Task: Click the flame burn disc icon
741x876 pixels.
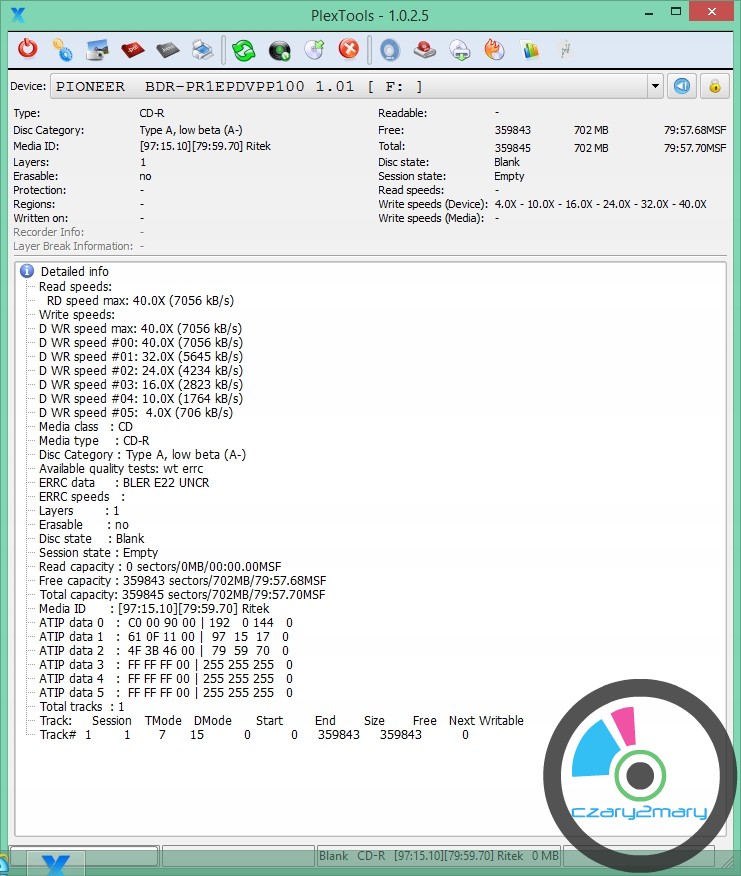Action: pos(494,49)
